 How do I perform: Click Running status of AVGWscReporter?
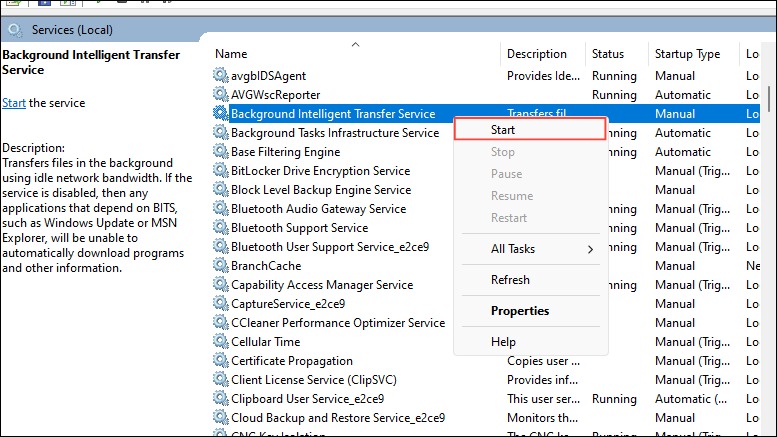tap(614, 95)
